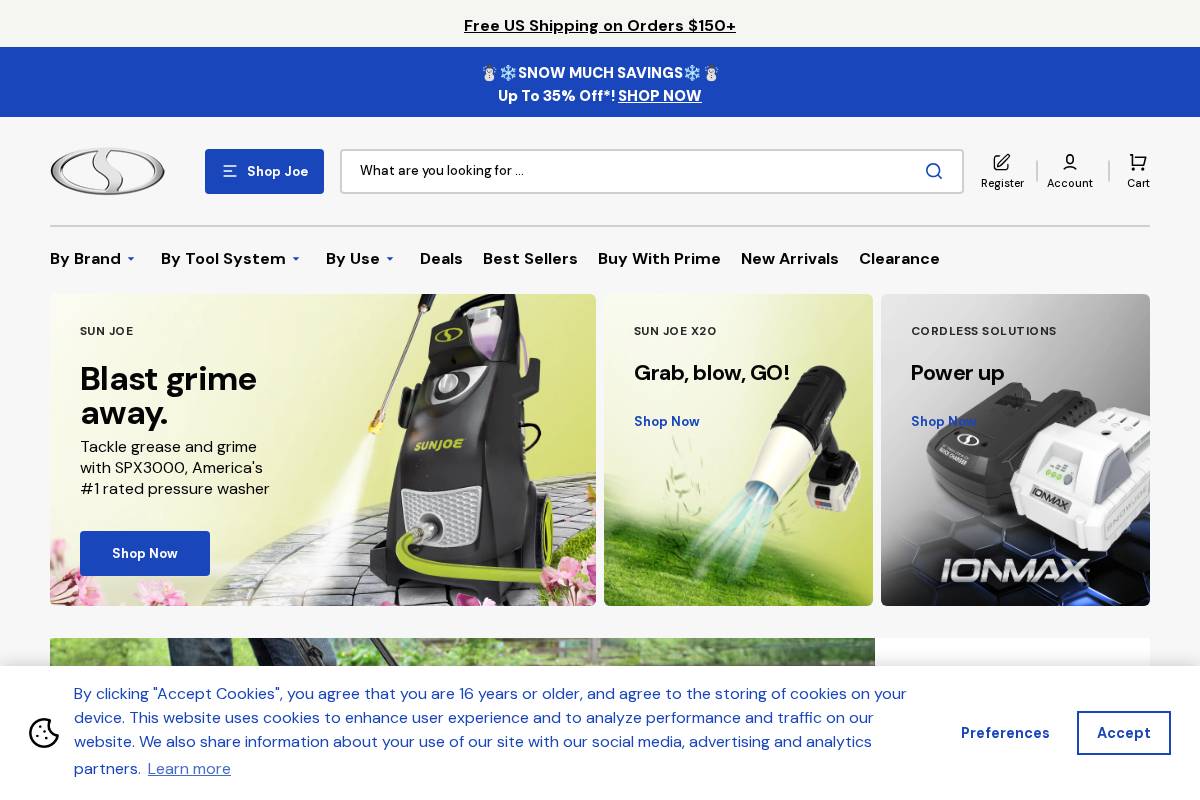Image resolution: width=1200 pixels, height=800 pixels.
Task: Click the cookie icon in the consent banner
Action: tap(44, 733)
